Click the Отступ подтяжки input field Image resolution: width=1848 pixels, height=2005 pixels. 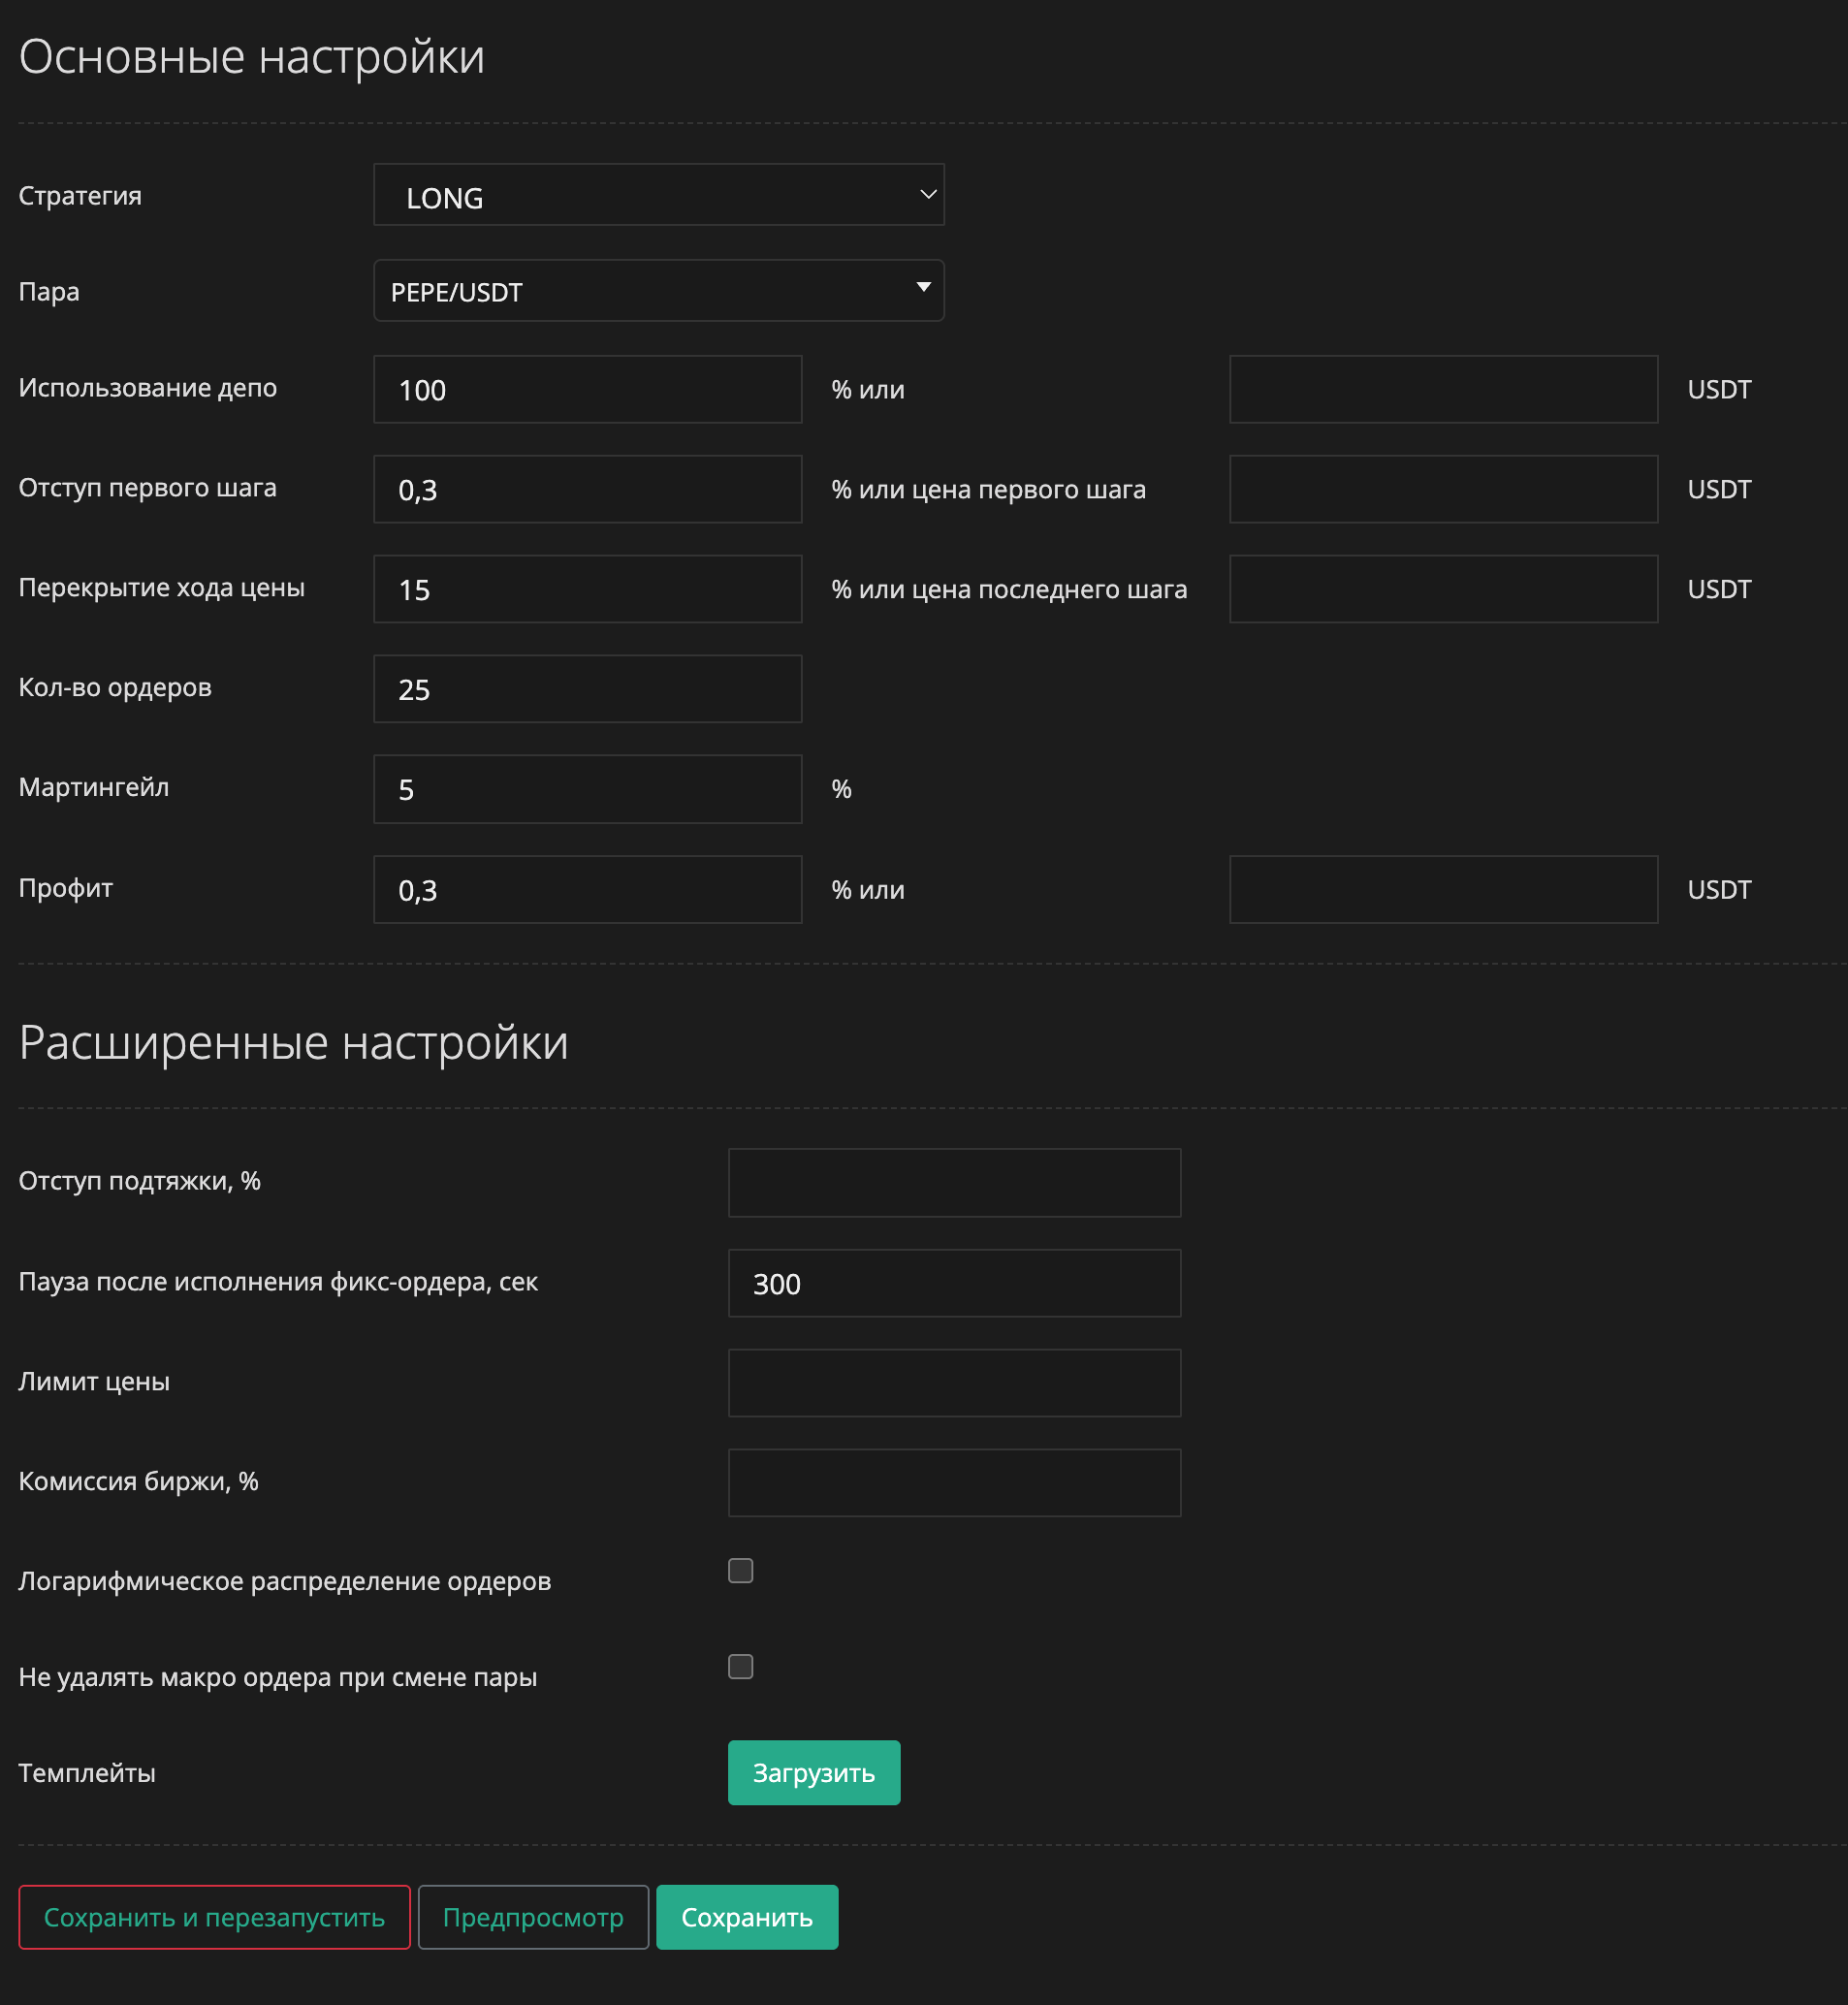tap(954, 1183)
